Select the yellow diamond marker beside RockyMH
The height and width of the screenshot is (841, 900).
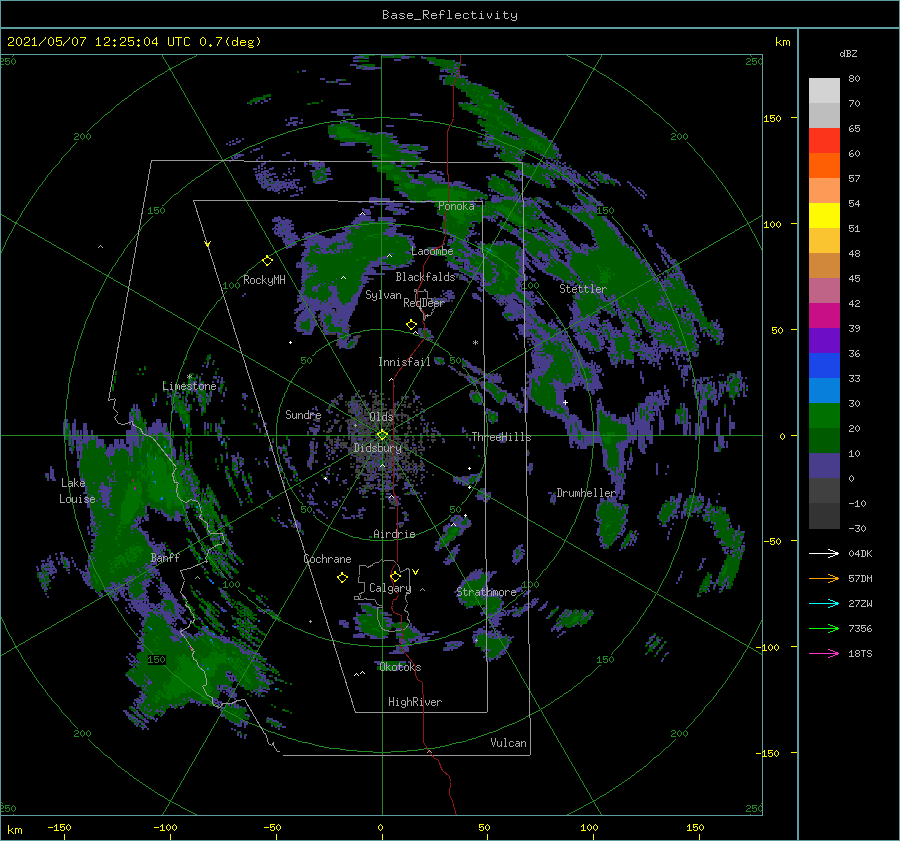click(267, 261)
